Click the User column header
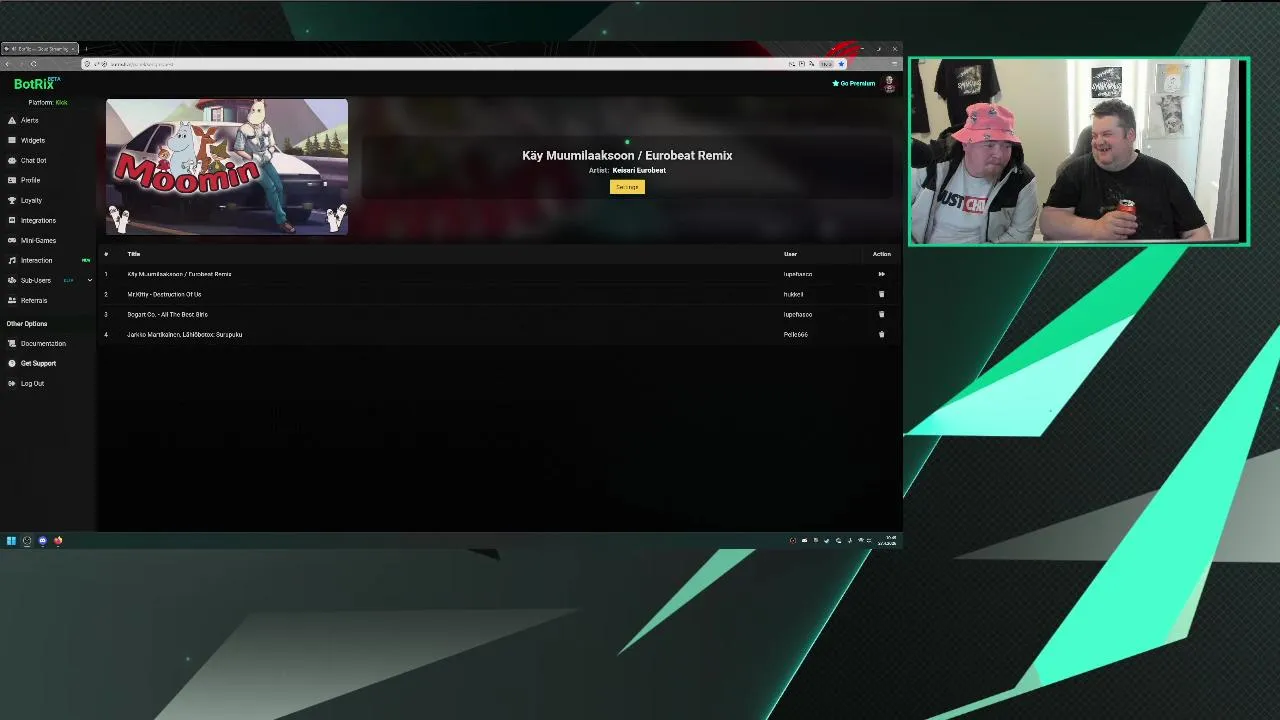 coord(790,254)
